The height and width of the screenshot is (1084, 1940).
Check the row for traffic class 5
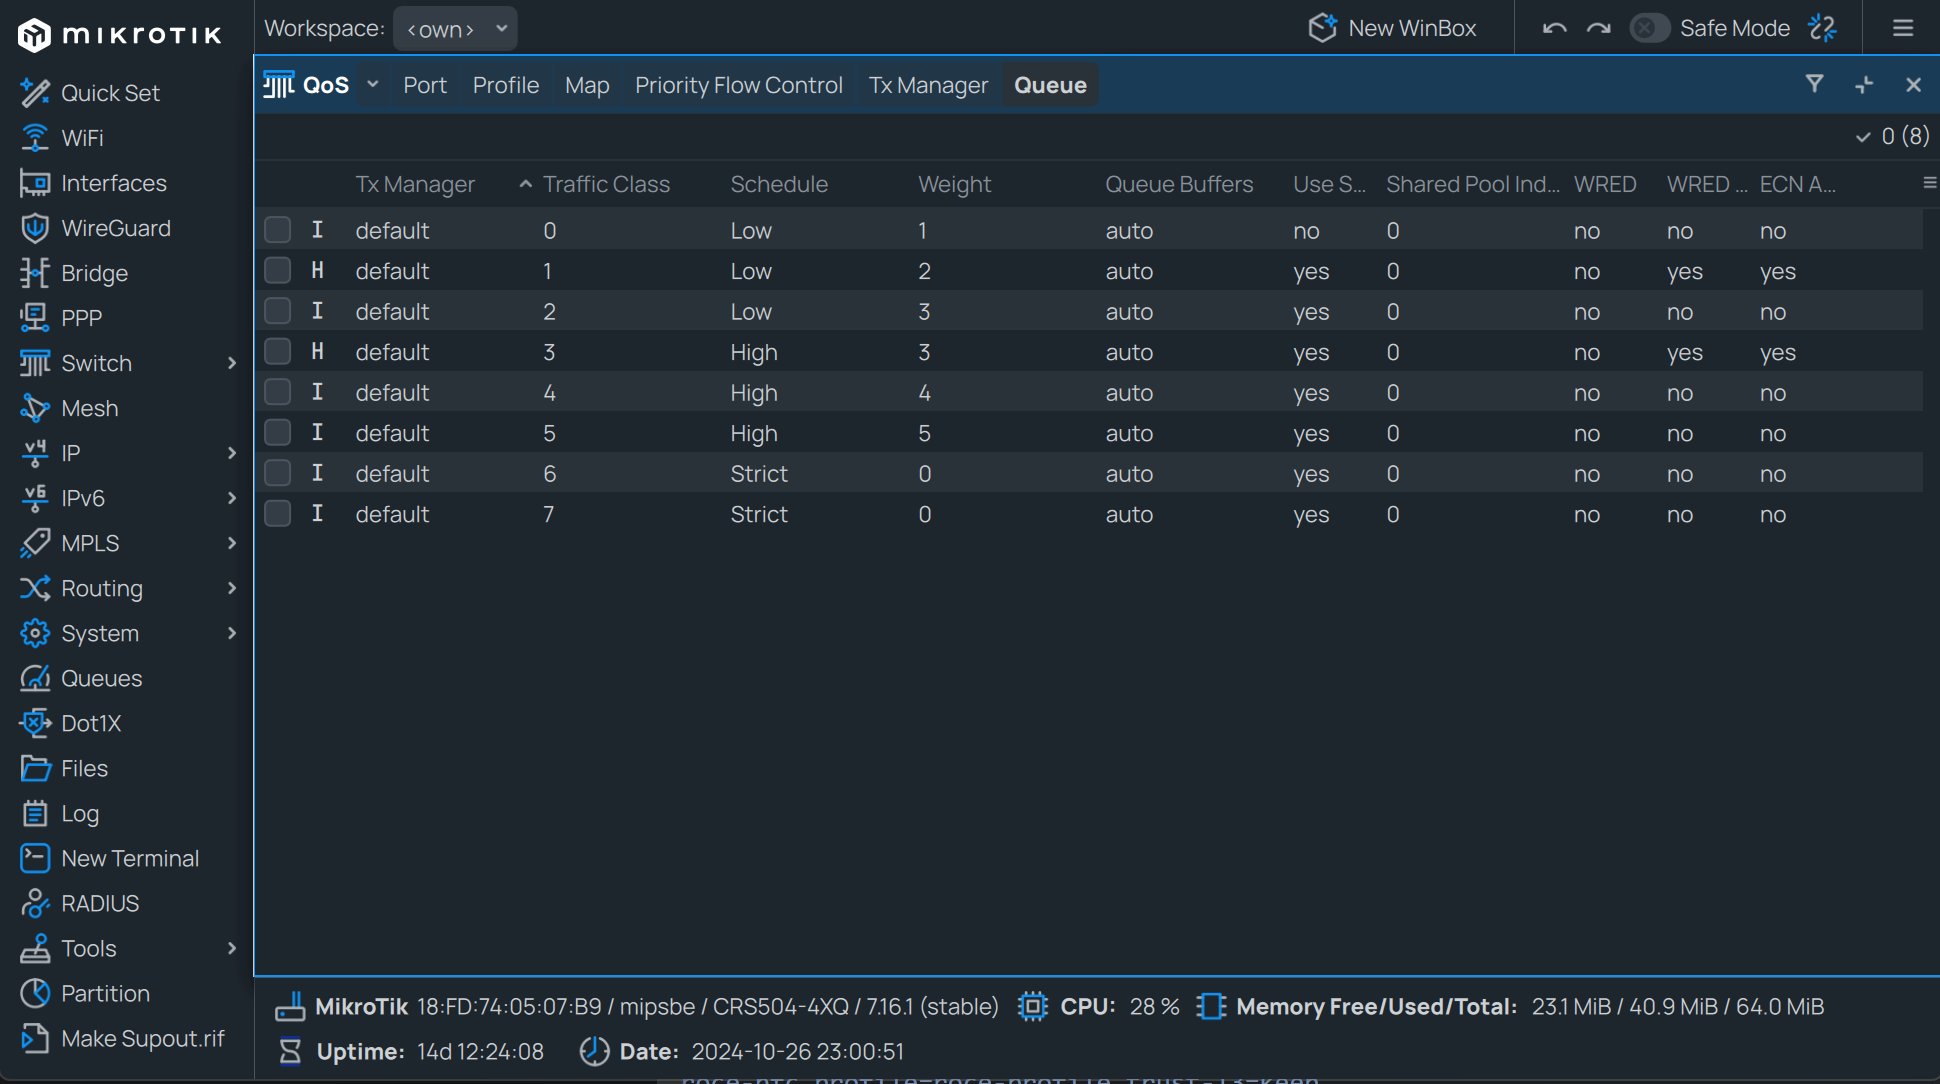[278, 433]
